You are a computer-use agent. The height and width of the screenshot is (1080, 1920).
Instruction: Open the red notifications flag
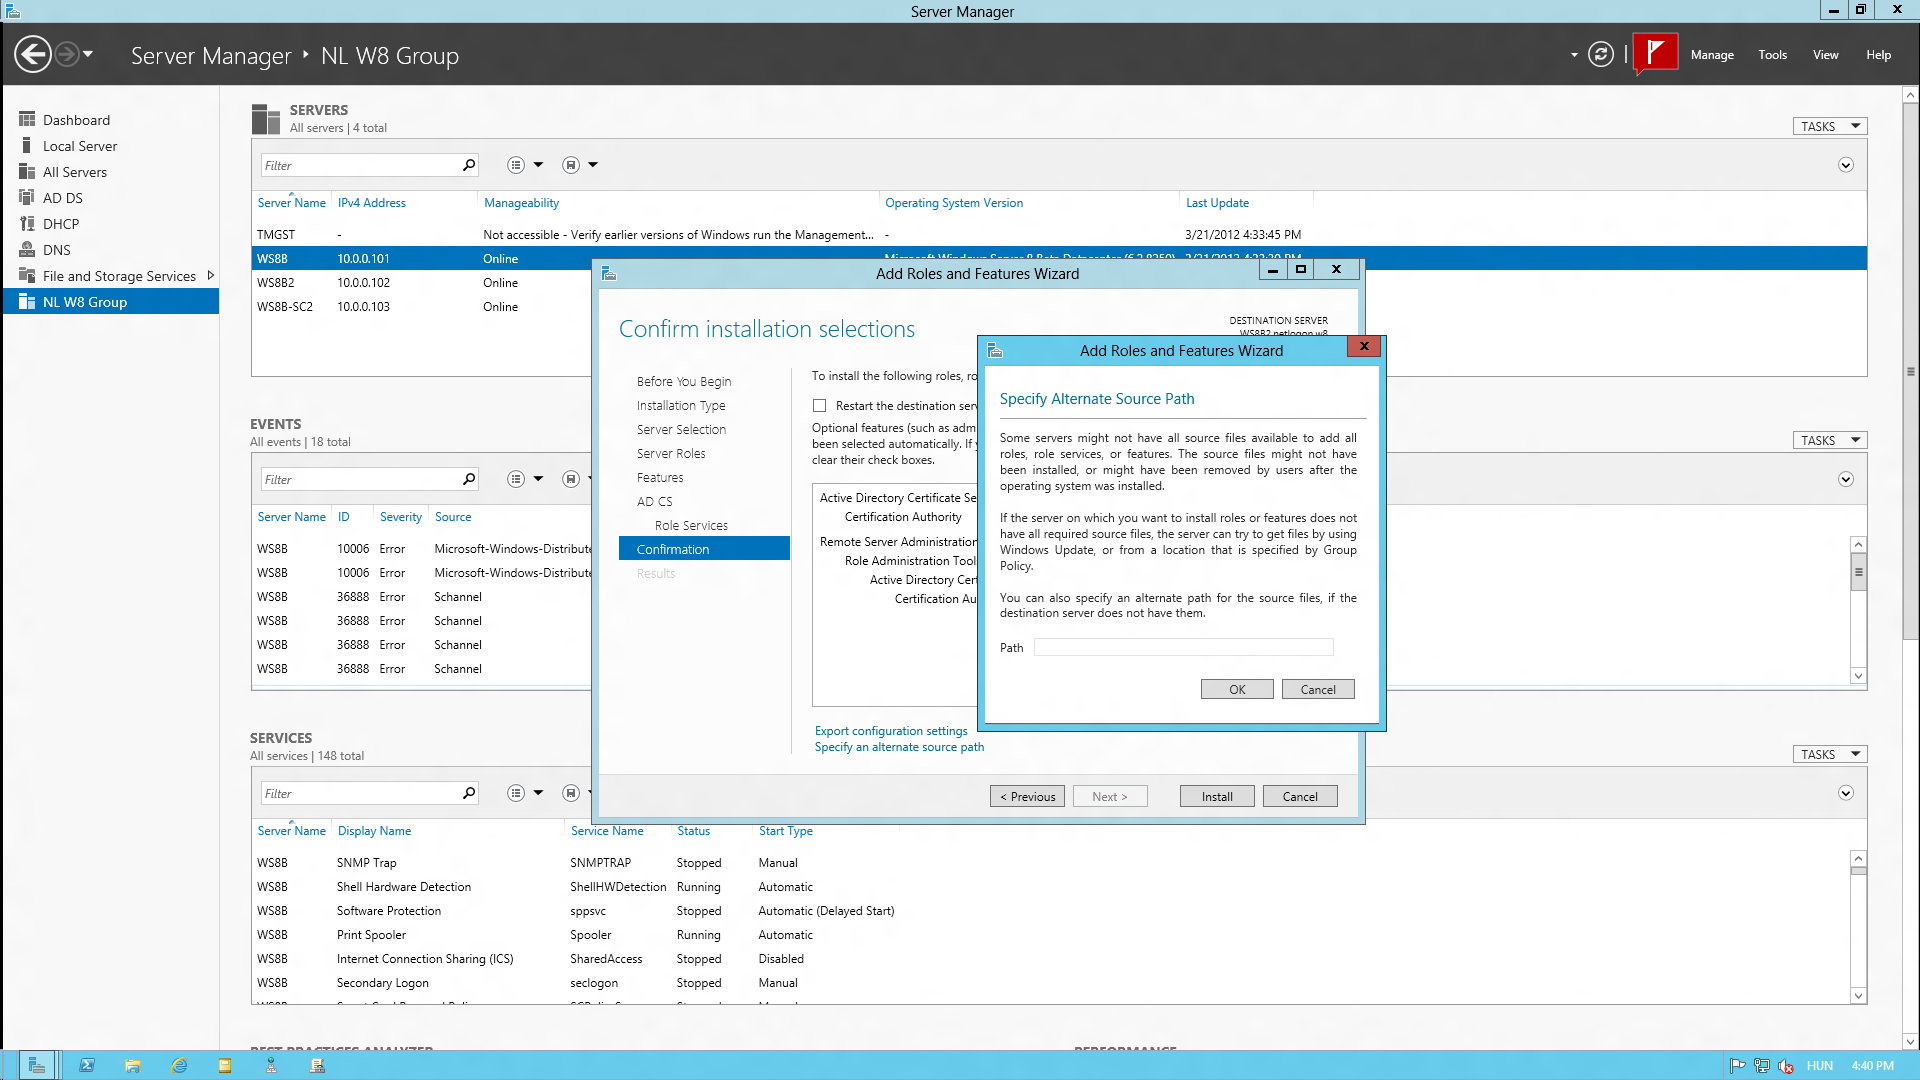tap(1655, 54)
